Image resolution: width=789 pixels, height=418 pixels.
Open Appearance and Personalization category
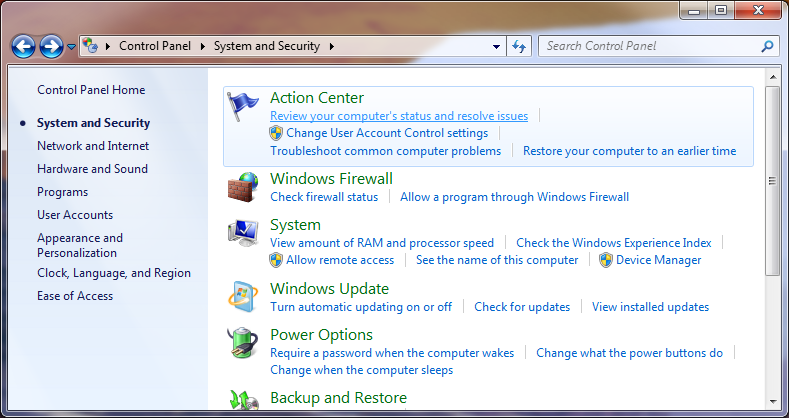pyautogui.click(x=80, y=245)
